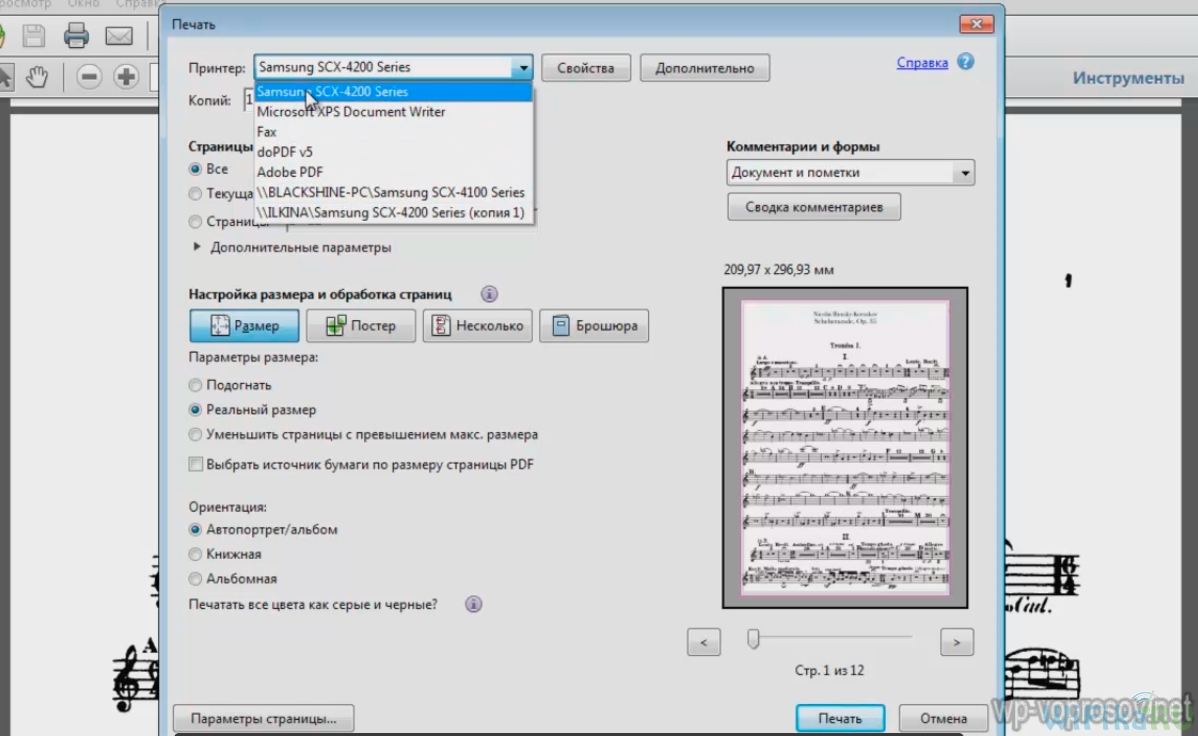1198x736 pixels.
Task: Click the help question mark icon
Action: 965,62
